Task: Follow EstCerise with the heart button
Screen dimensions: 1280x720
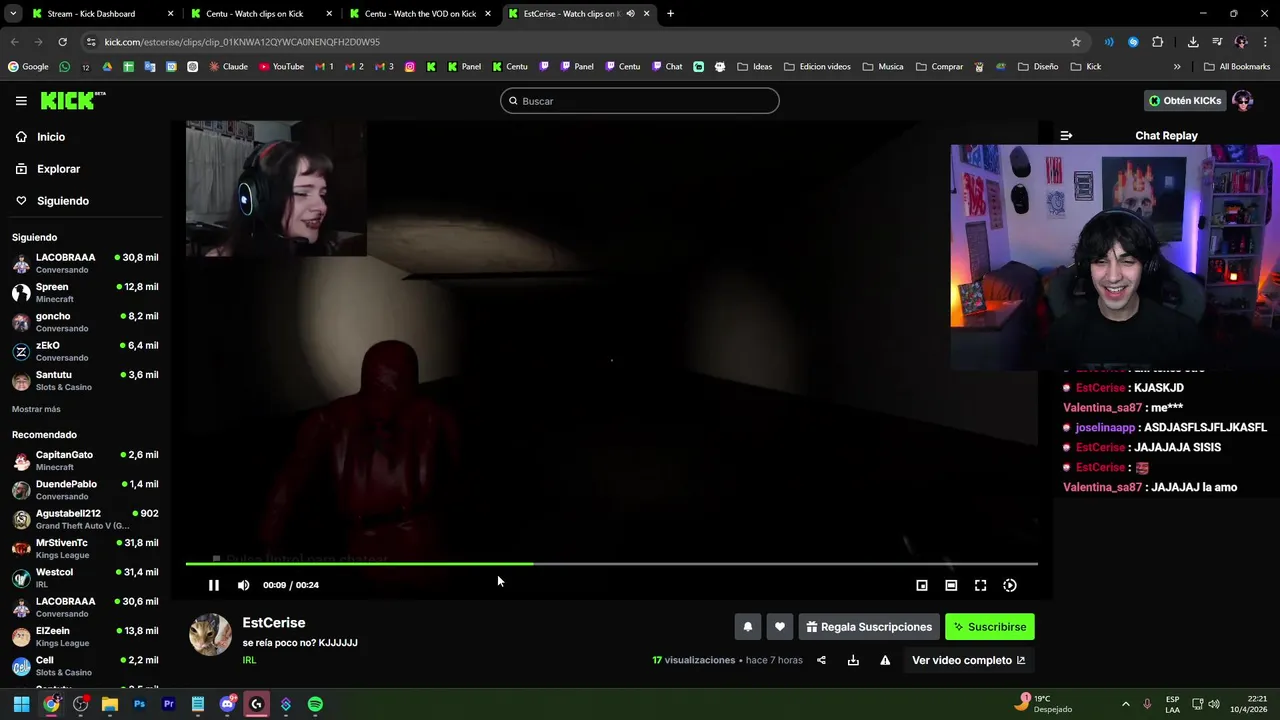Action: 780,627
